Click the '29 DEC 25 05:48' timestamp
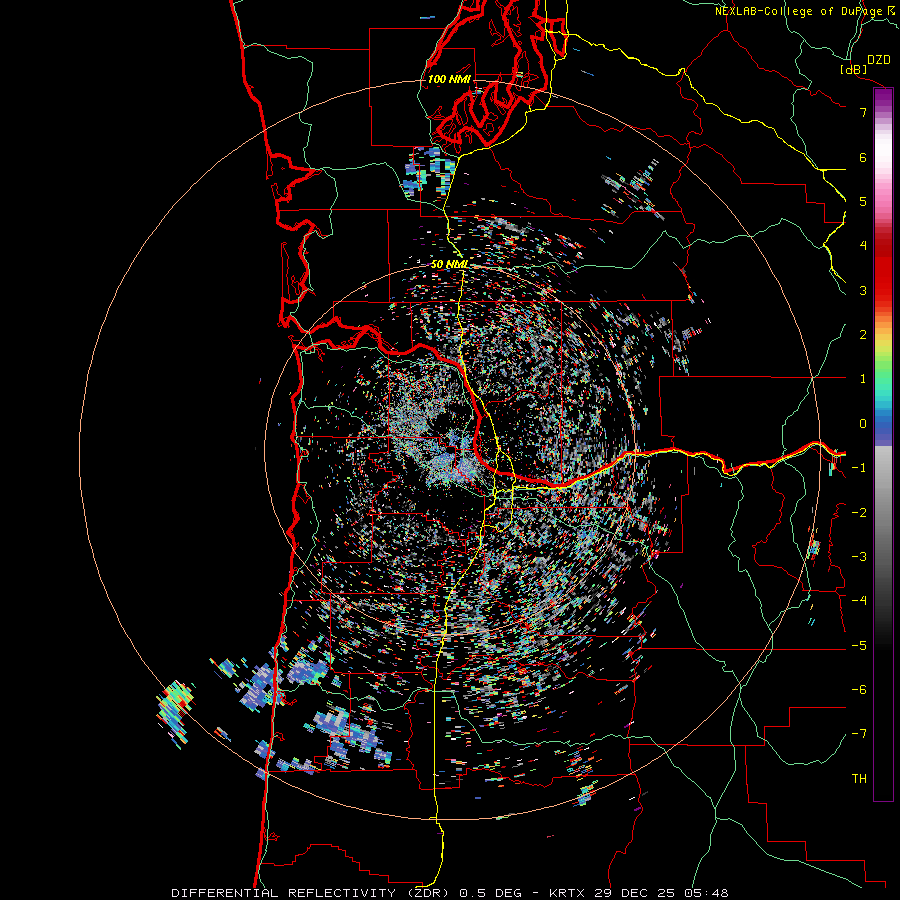The height and width of the screenshot is (900, 900). pos(660,893)
